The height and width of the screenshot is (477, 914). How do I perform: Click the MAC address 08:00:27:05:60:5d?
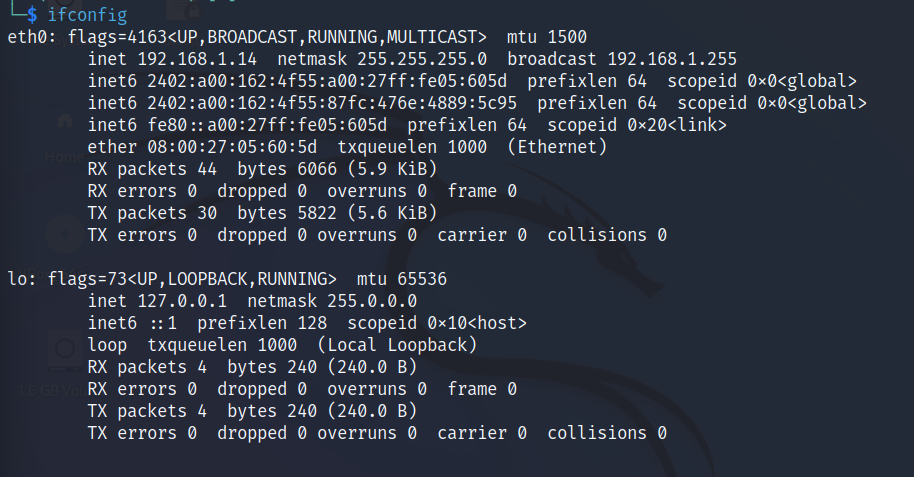pos(232,147)
